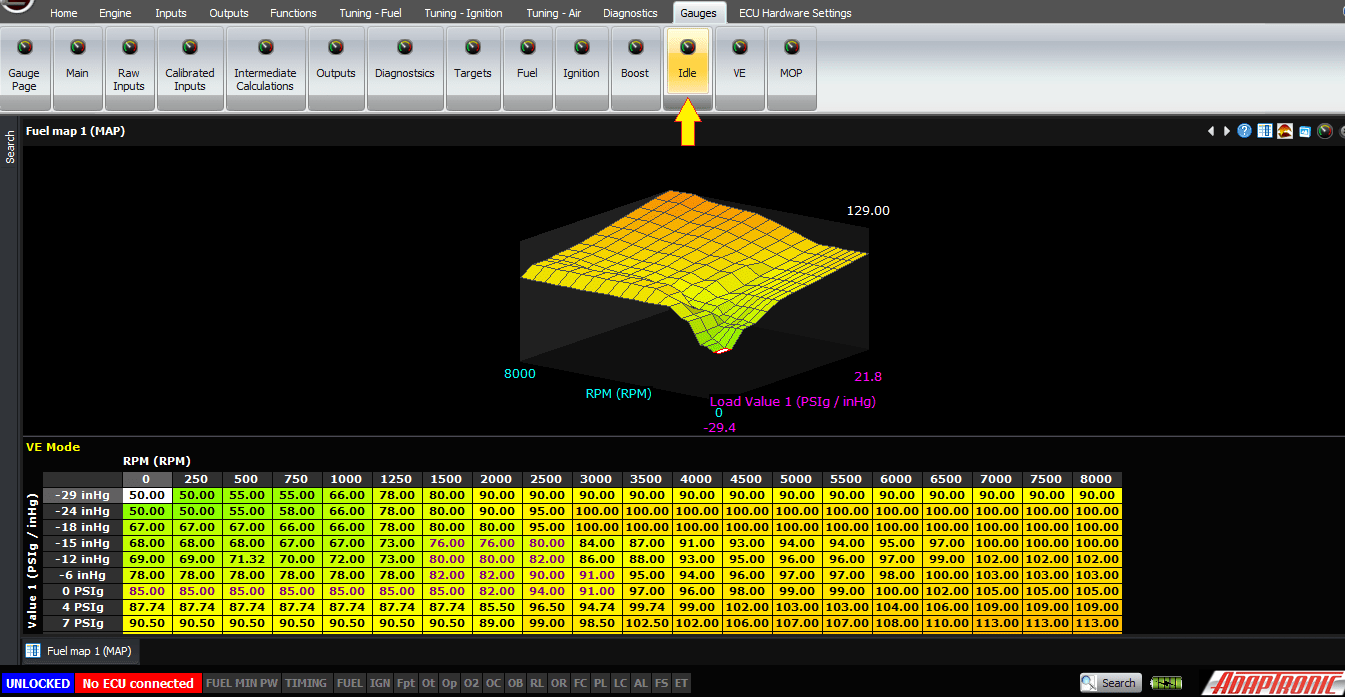This screenshot has width=1345, height=697.
Task: Open the Diagnostics menu tab
Action: (x=630, y=13)
